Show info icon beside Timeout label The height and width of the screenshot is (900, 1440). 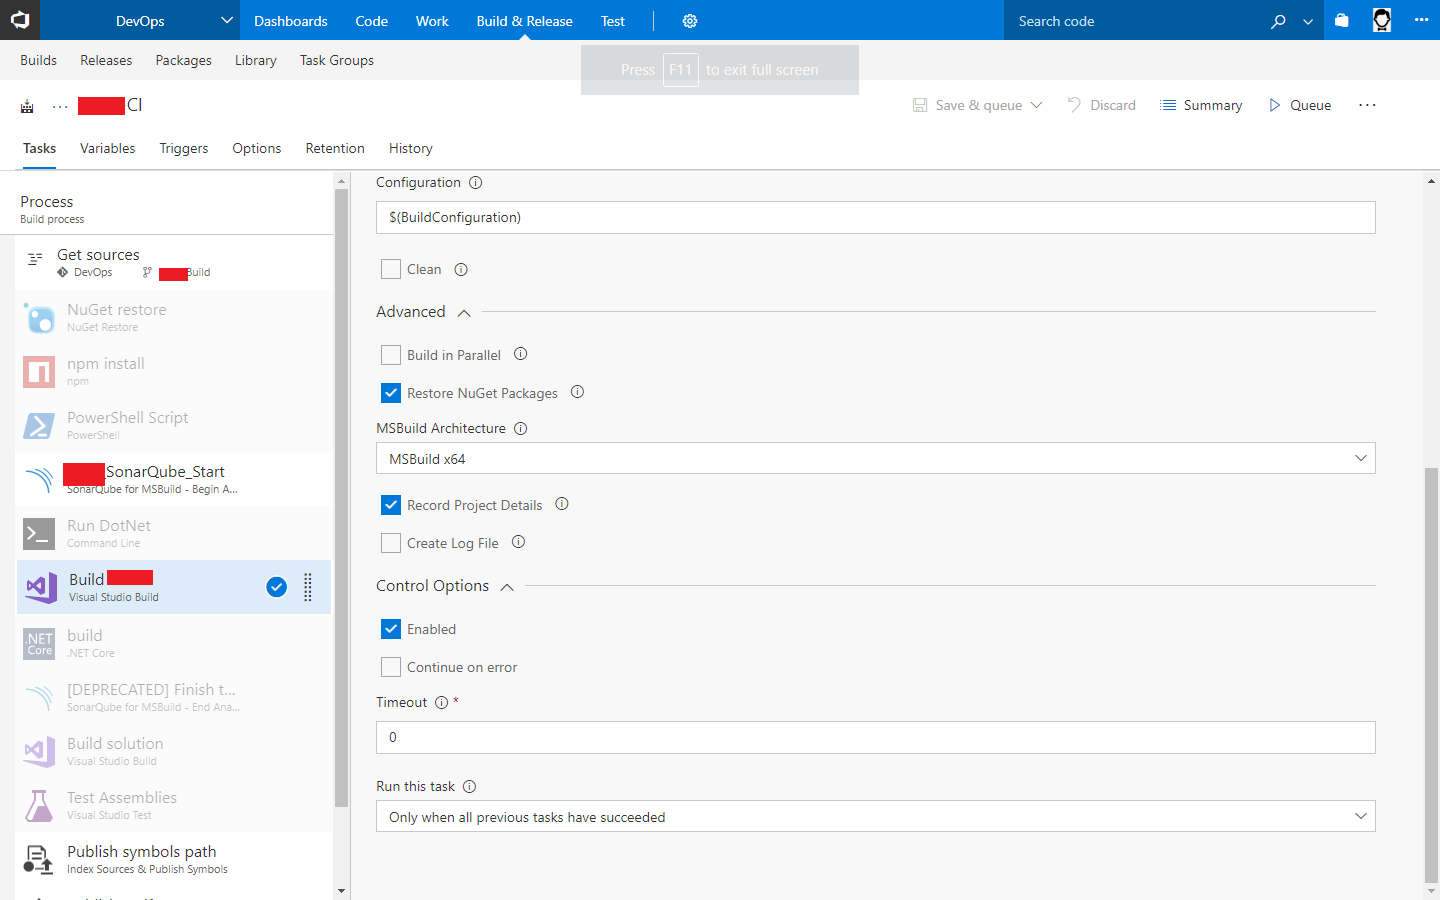pos(441,703)
